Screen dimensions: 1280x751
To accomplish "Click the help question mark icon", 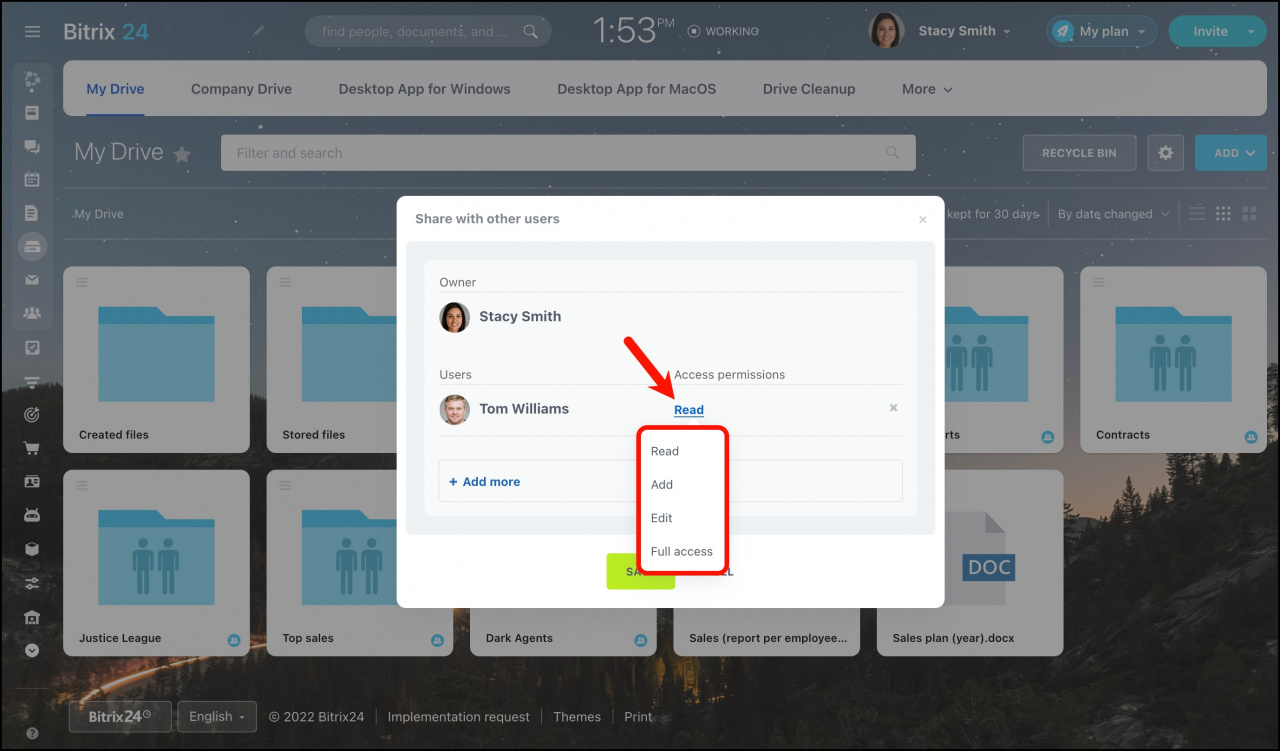I will click(32, 733).
